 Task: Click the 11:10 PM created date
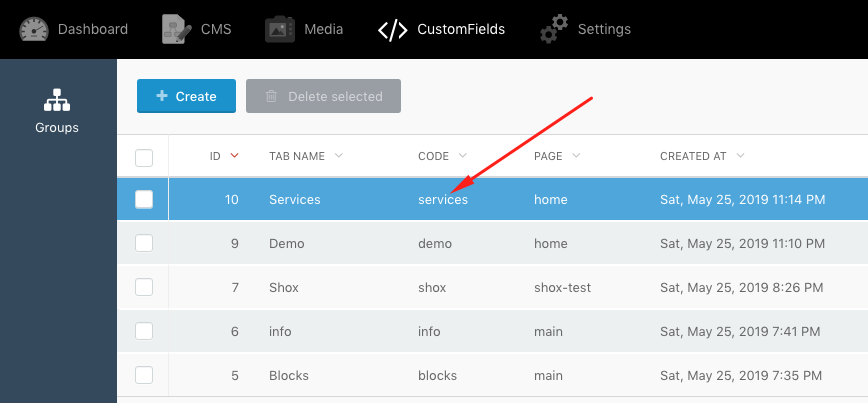click(x=742, y=244)
